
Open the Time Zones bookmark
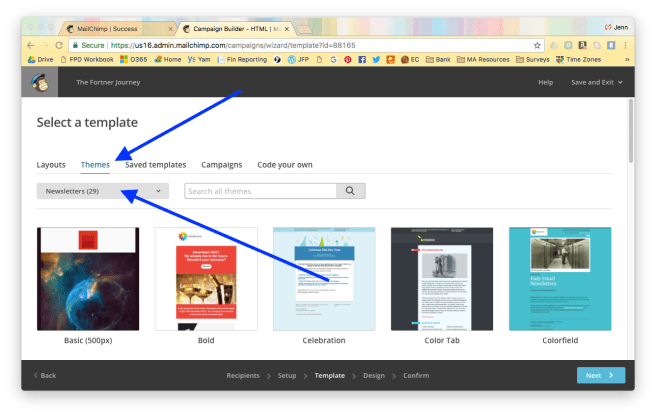579,59
